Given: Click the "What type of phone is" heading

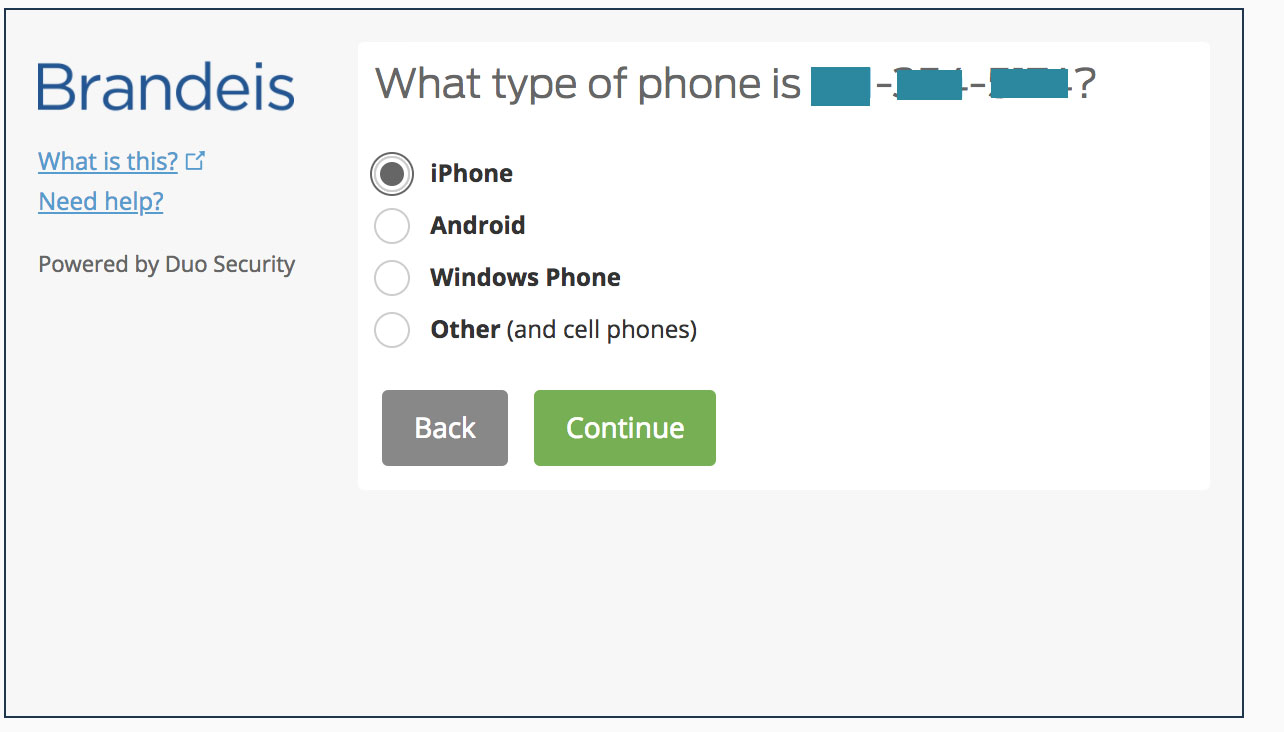Looking at the screenshot, I should click(588, 85).
